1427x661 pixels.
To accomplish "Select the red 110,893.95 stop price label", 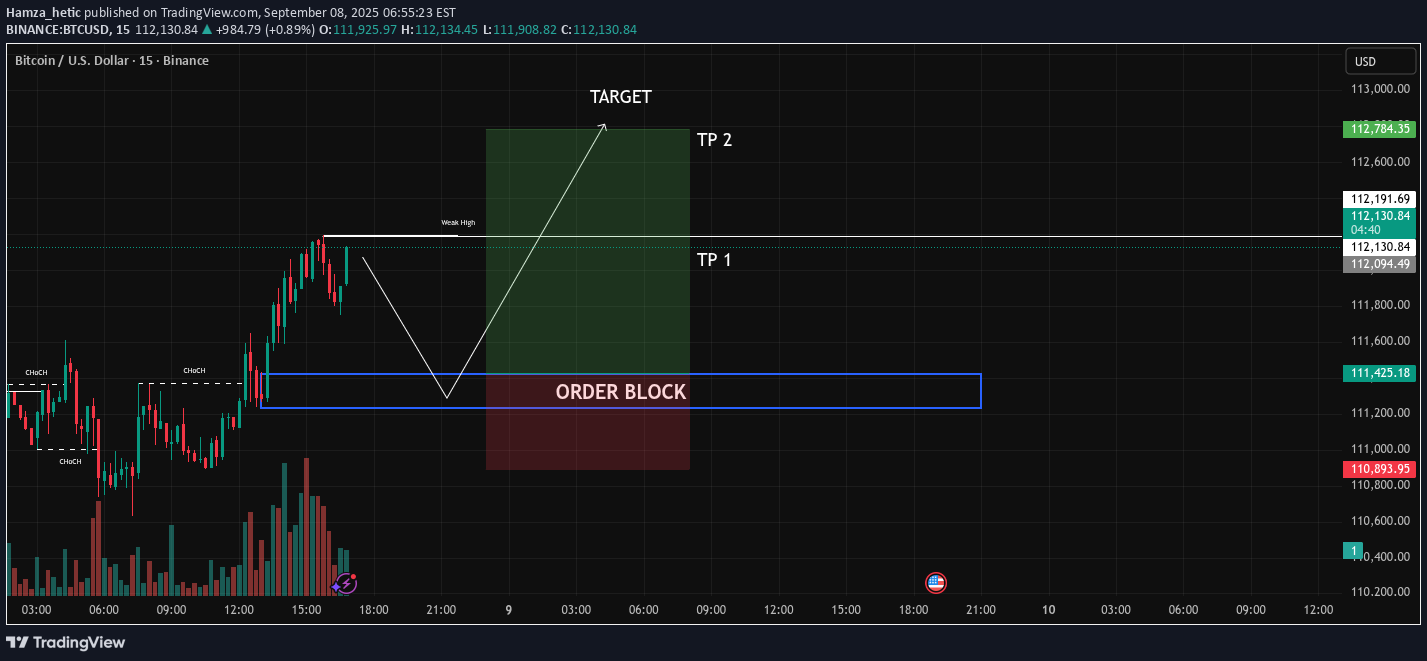I will tap(1379, 468).
